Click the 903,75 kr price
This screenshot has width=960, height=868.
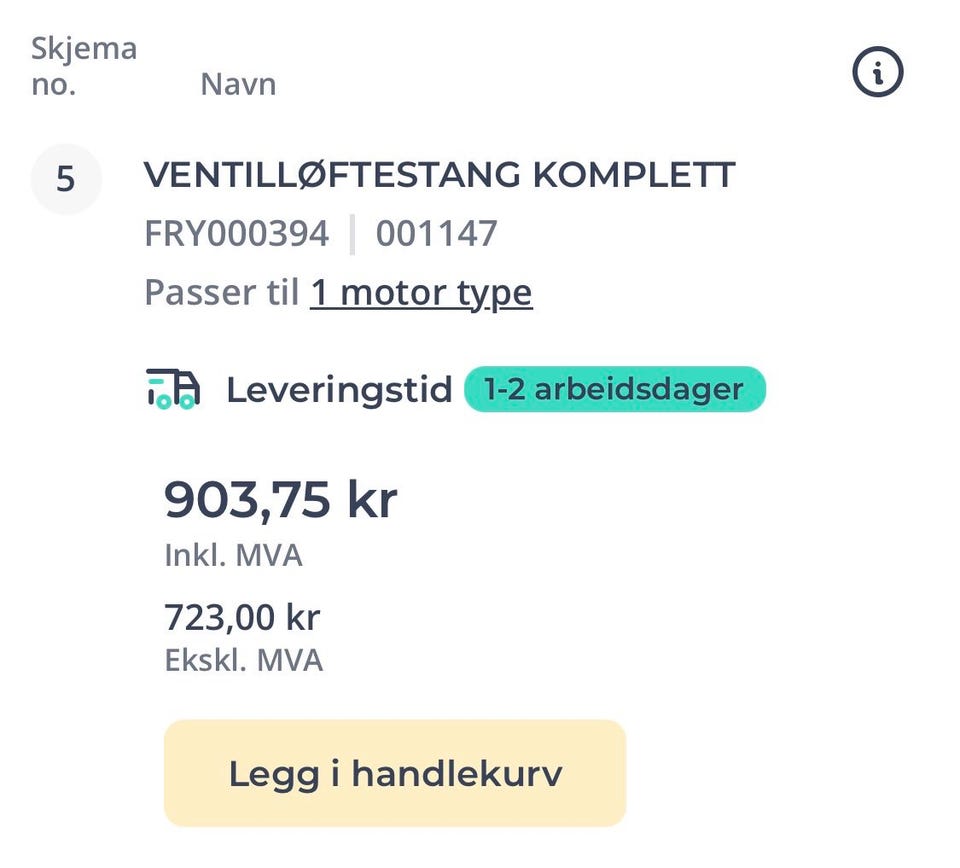click(280, 499)
